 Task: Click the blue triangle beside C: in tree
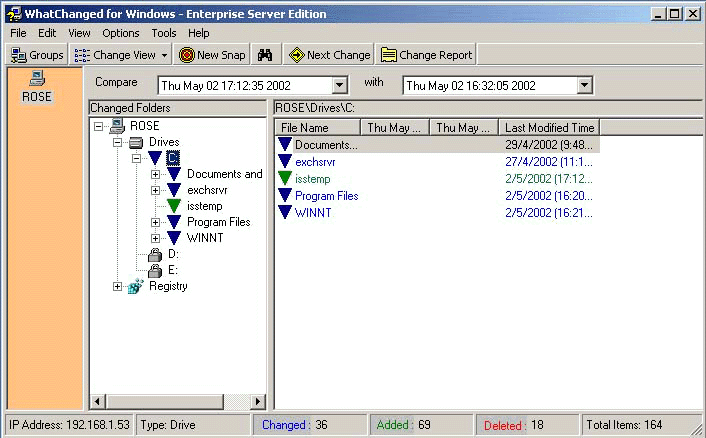click(x=155, y=158)
